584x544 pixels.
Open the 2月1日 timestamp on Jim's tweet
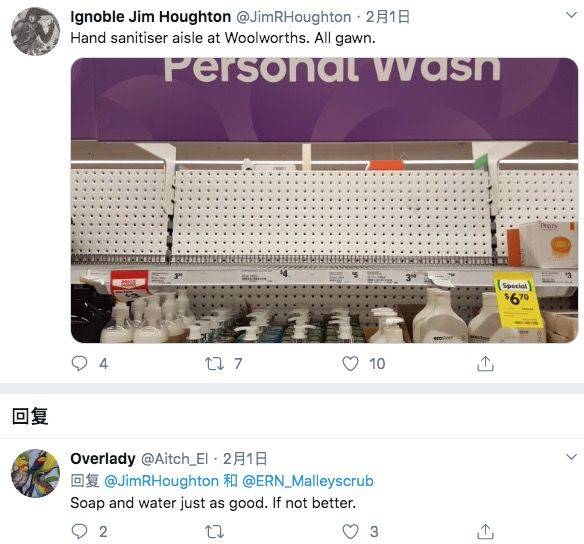[x=388, y=17]
